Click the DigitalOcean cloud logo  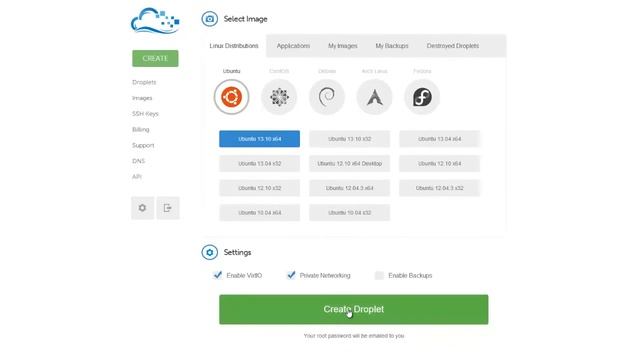155,20
